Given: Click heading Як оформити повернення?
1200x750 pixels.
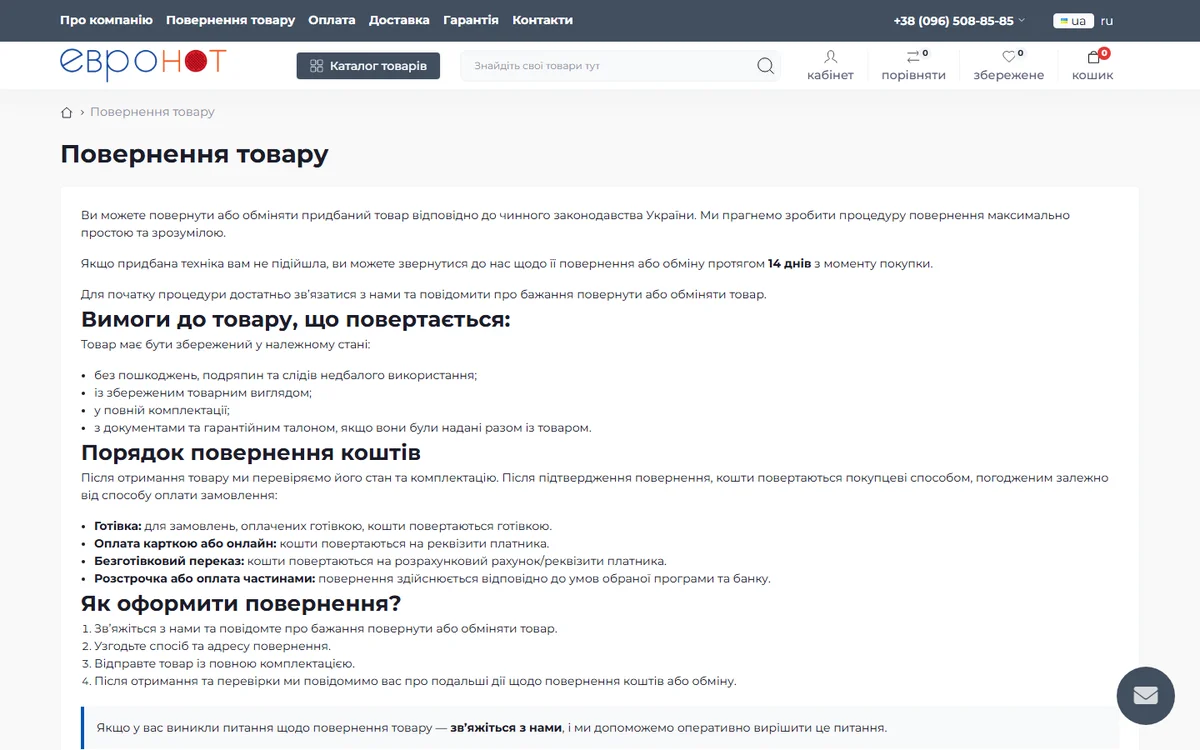Looking at the screenshot, I should (241, 604).
